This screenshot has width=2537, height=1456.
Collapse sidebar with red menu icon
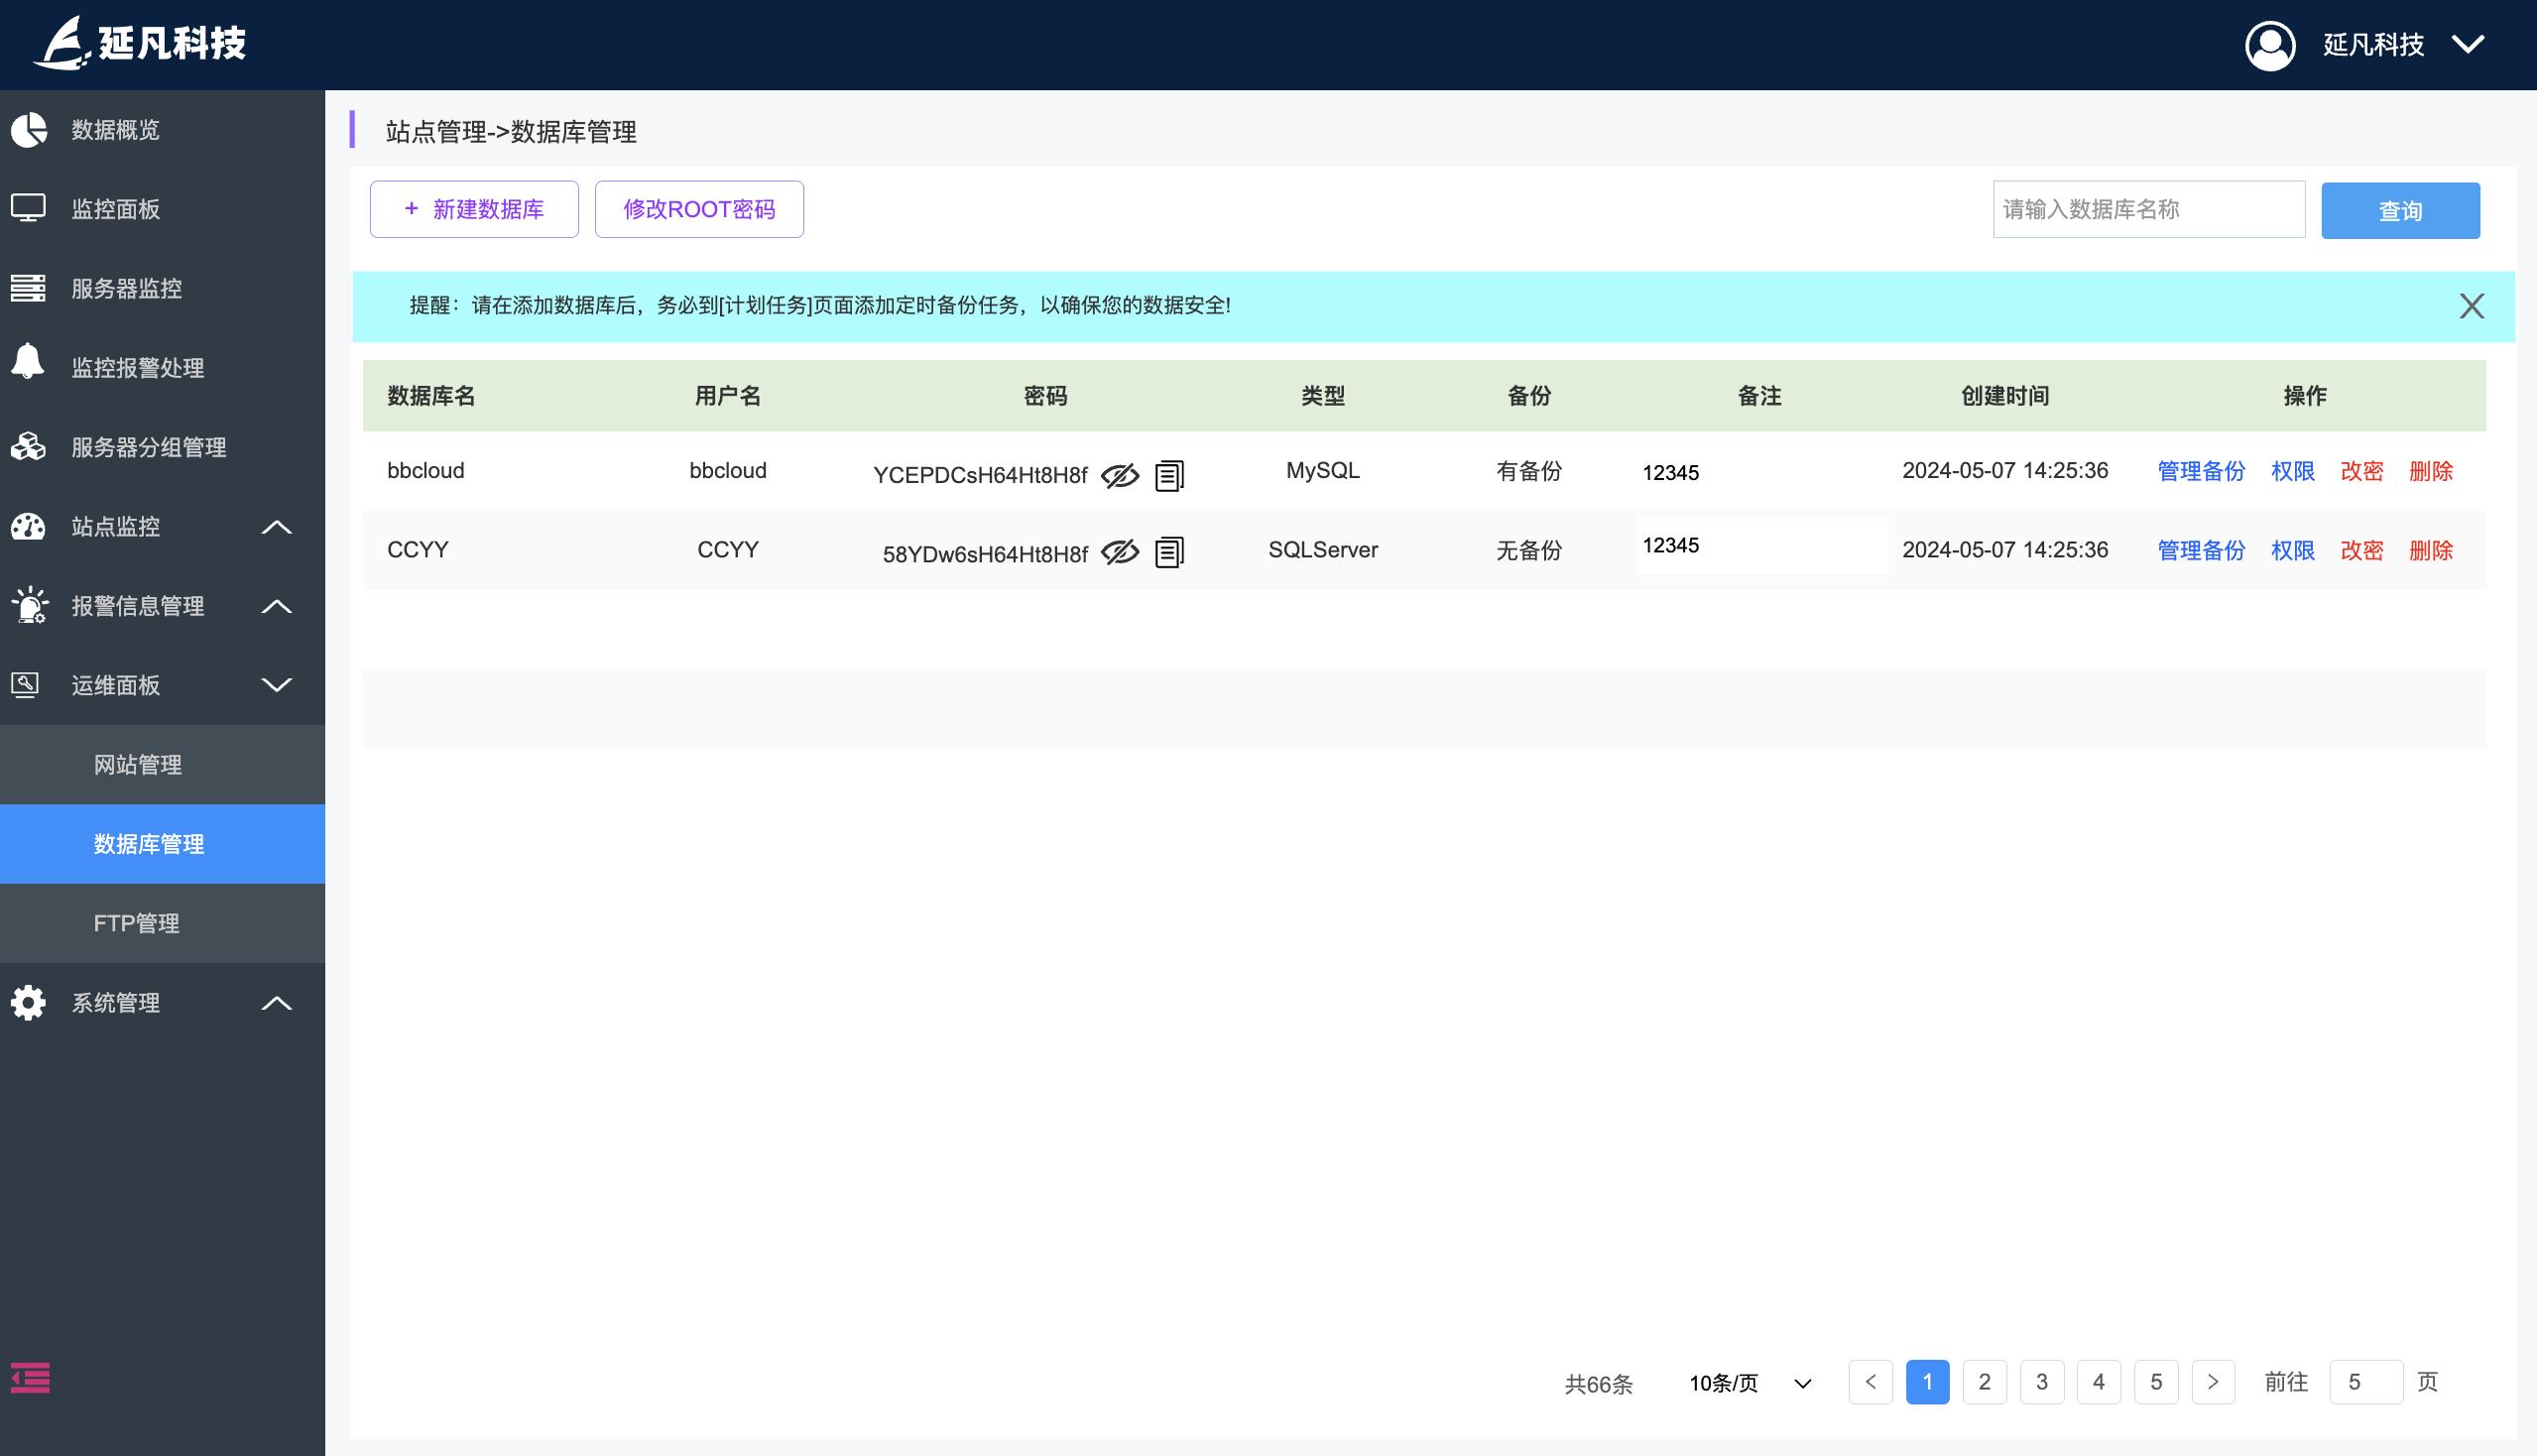[x=30, y=1378]
